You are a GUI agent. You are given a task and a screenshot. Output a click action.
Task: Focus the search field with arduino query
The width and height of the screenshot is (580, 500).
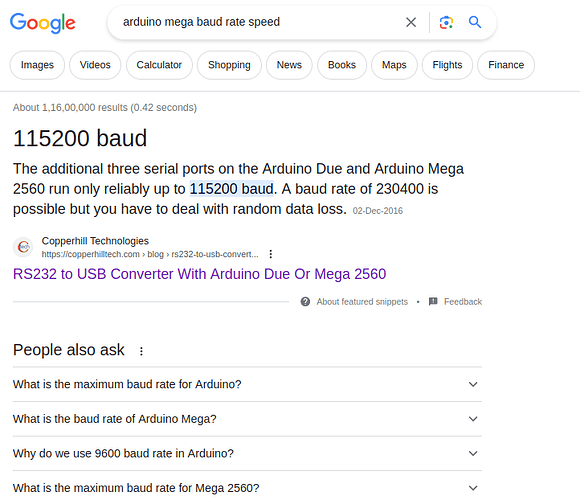pos(259,22)
